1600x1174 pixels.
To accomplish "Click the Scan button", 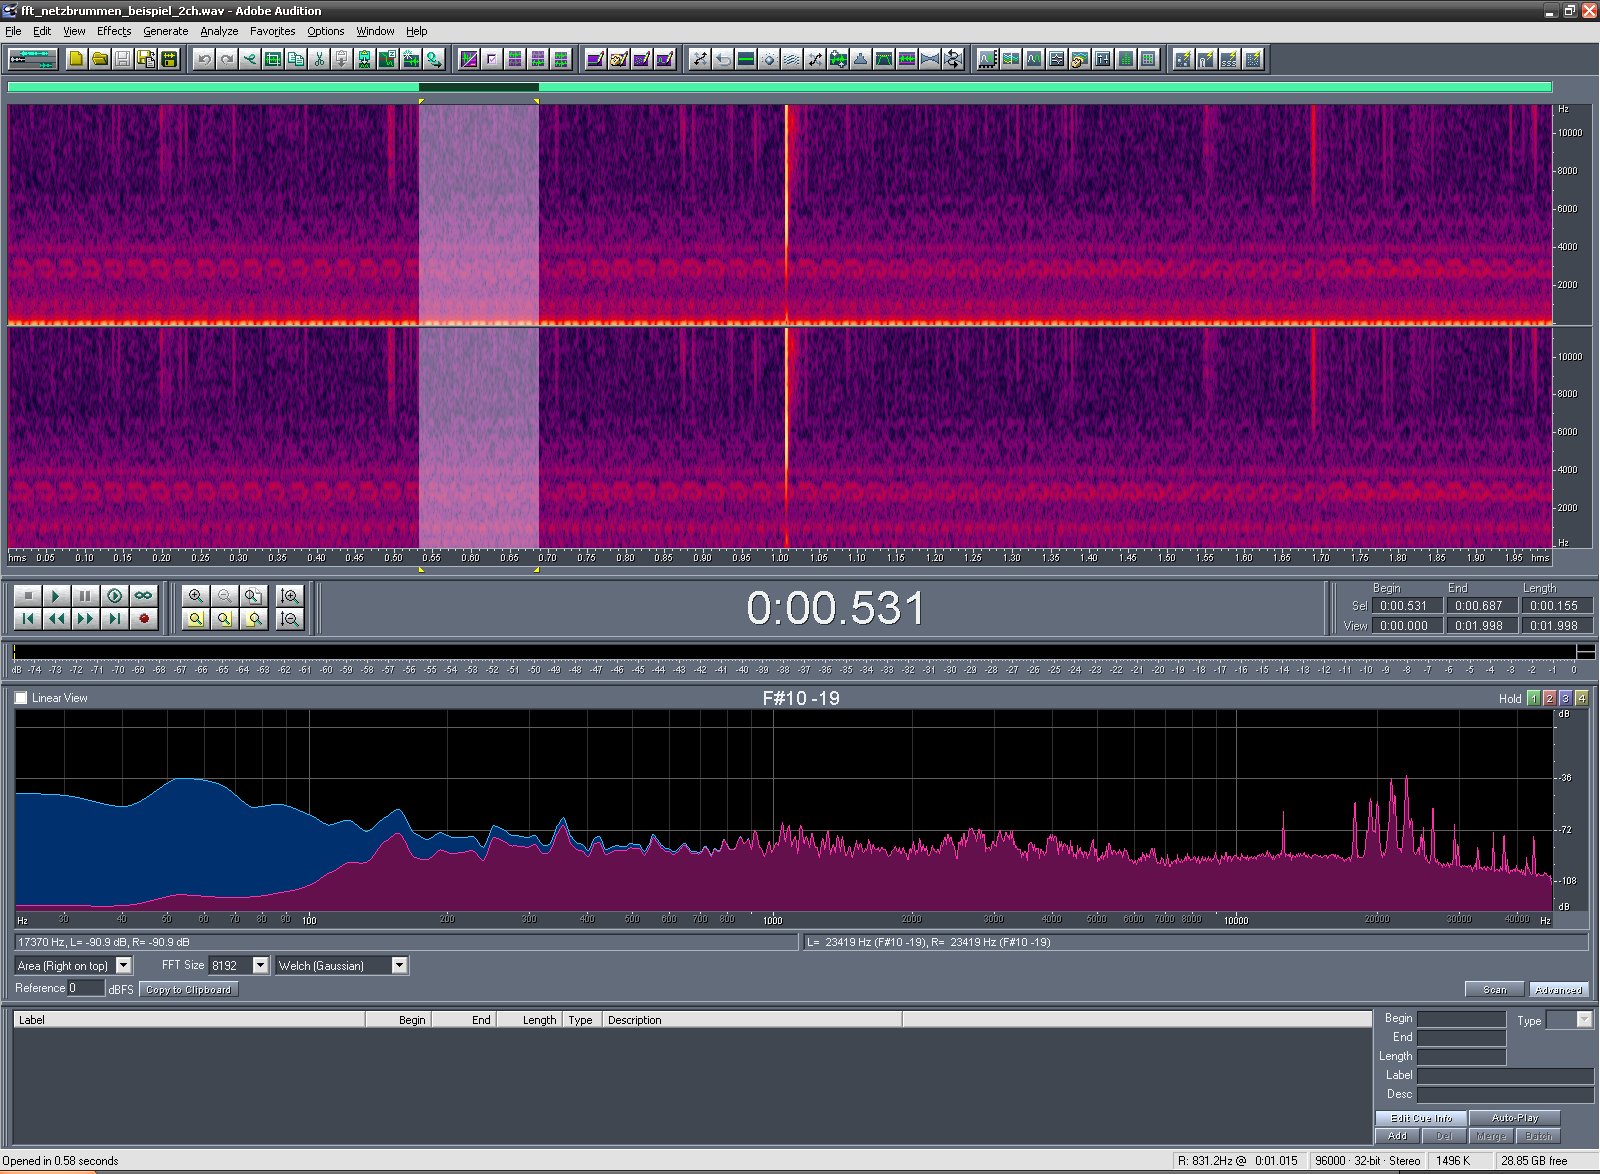I will pyautogui.click(x=1494, y=989).
